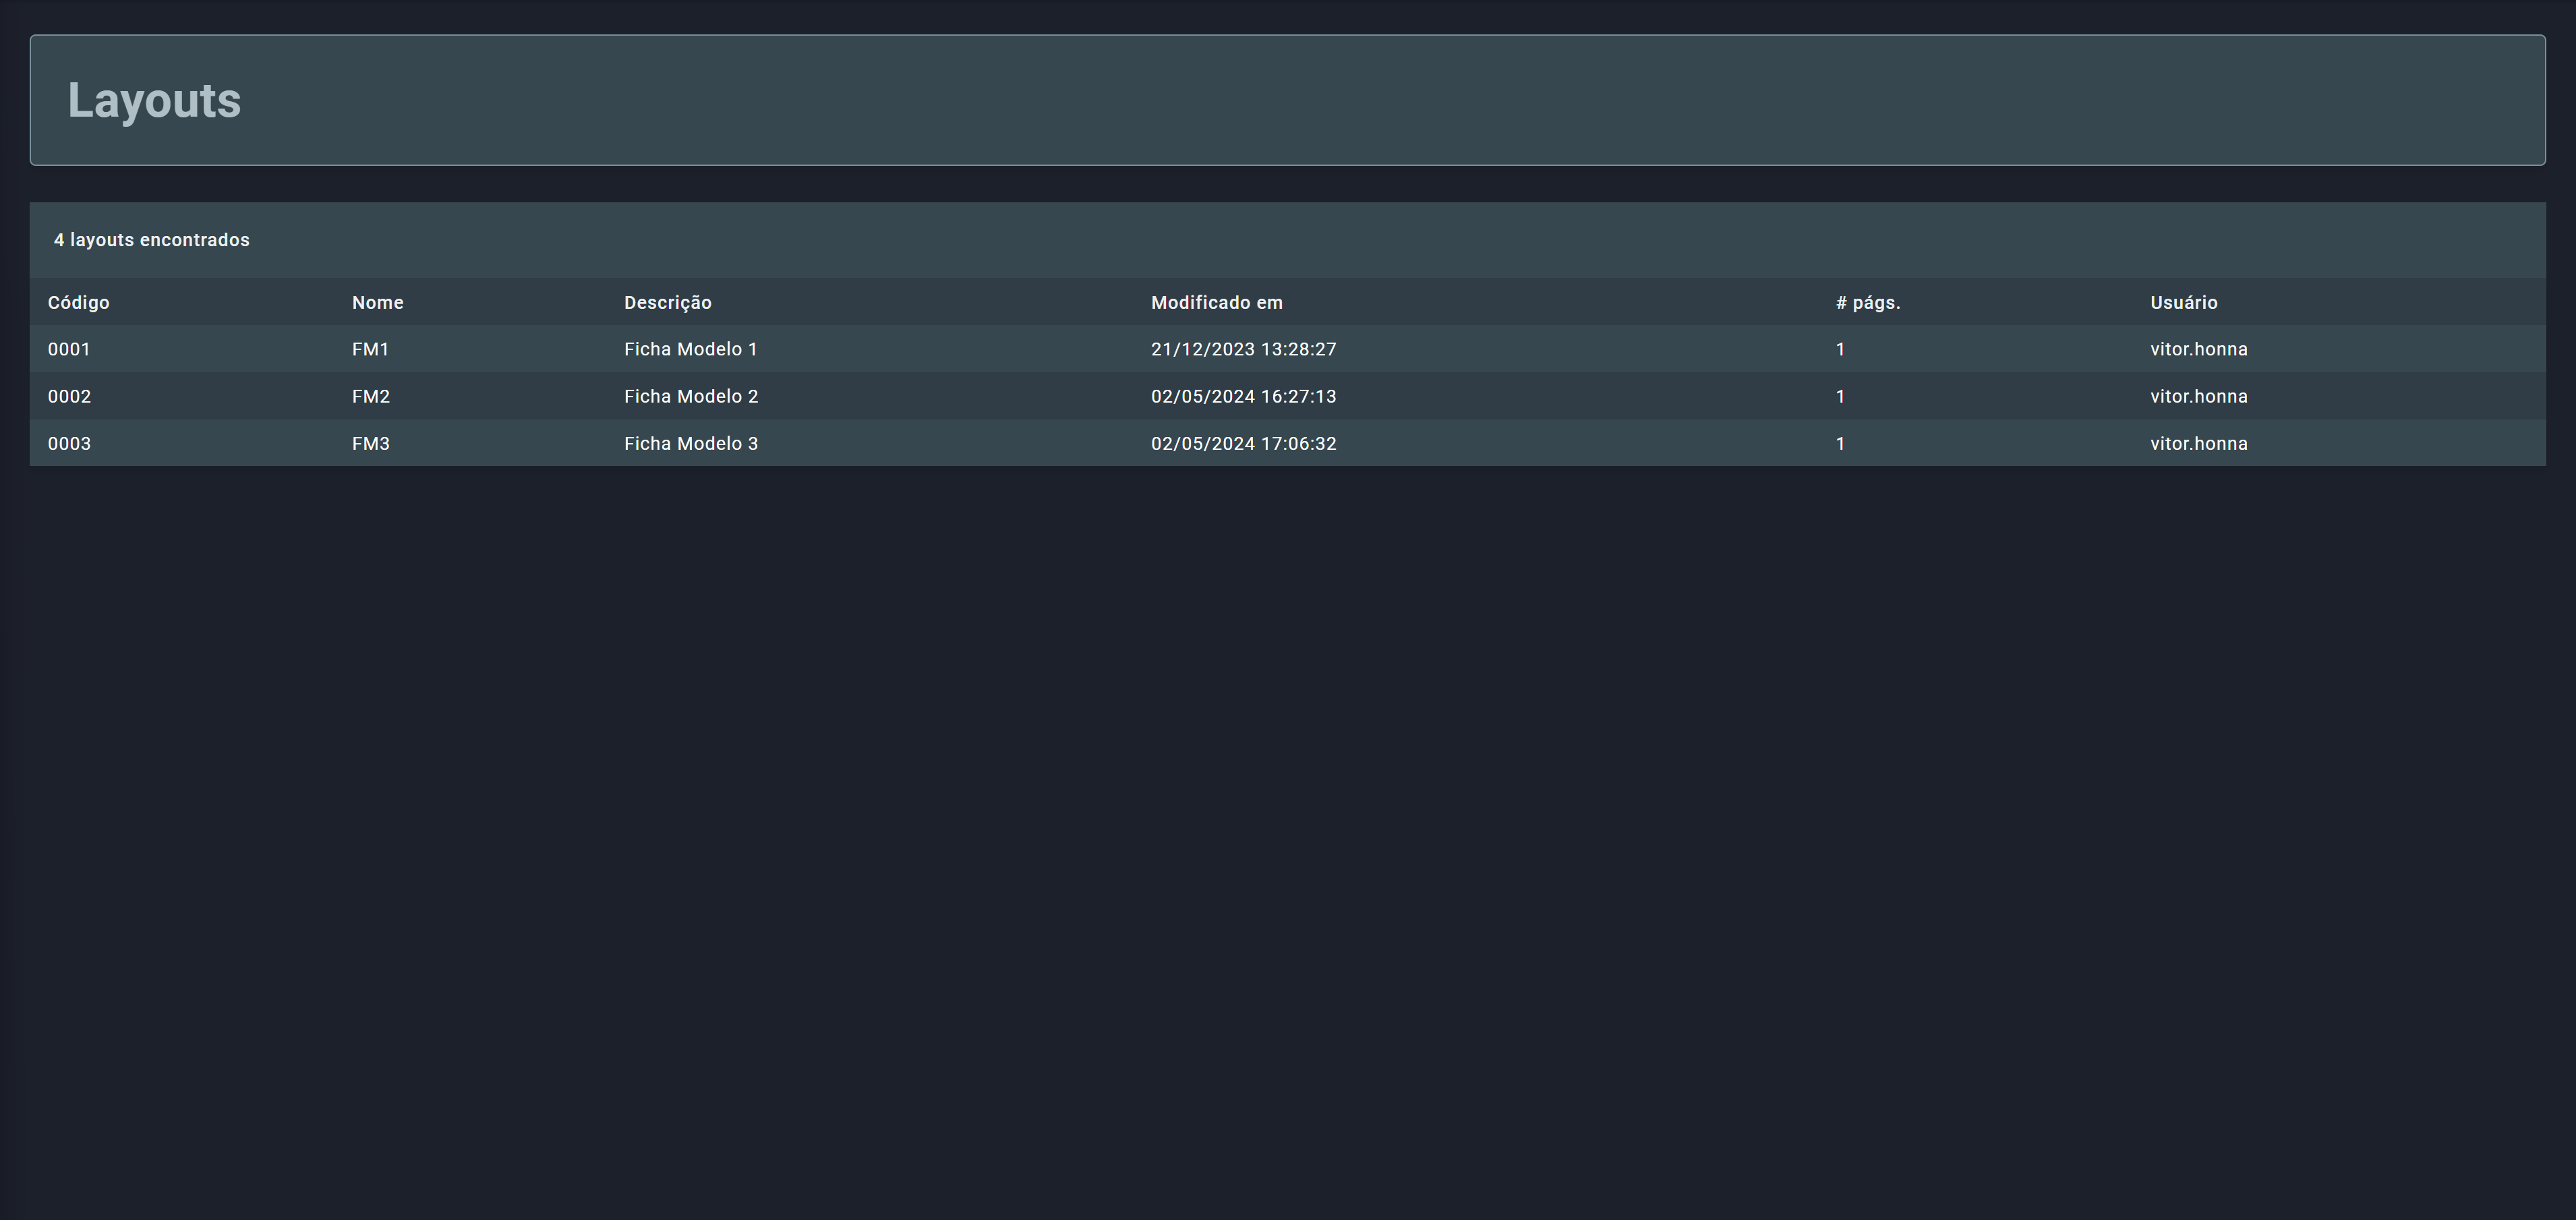Screen dimensions: 2576x1220
Task: Open the FM2 layout name
Action: [x=371, y=396]
